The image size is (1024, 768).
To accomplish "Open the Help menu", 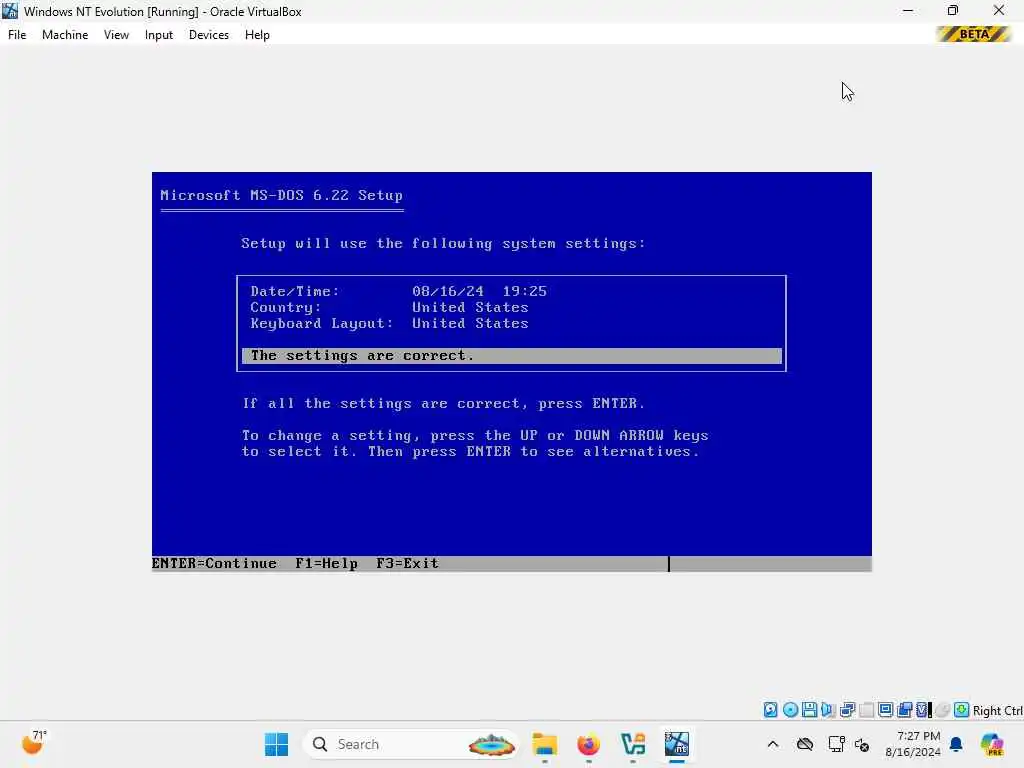I will pos(257,35).
